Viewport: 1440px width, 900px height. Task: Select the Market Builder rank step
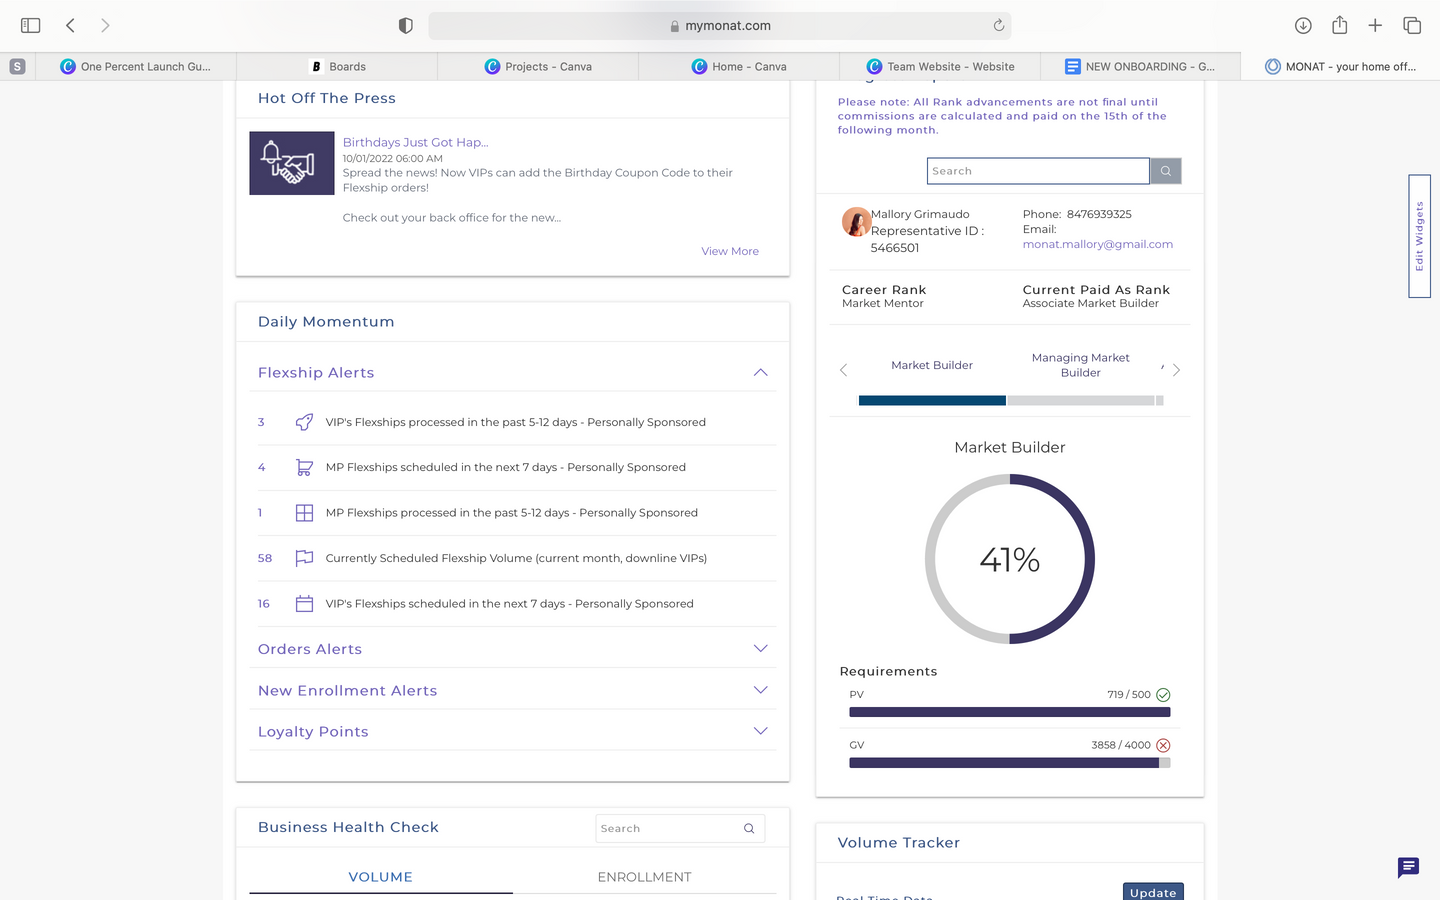pyautogui.click(x=932, y=365)
